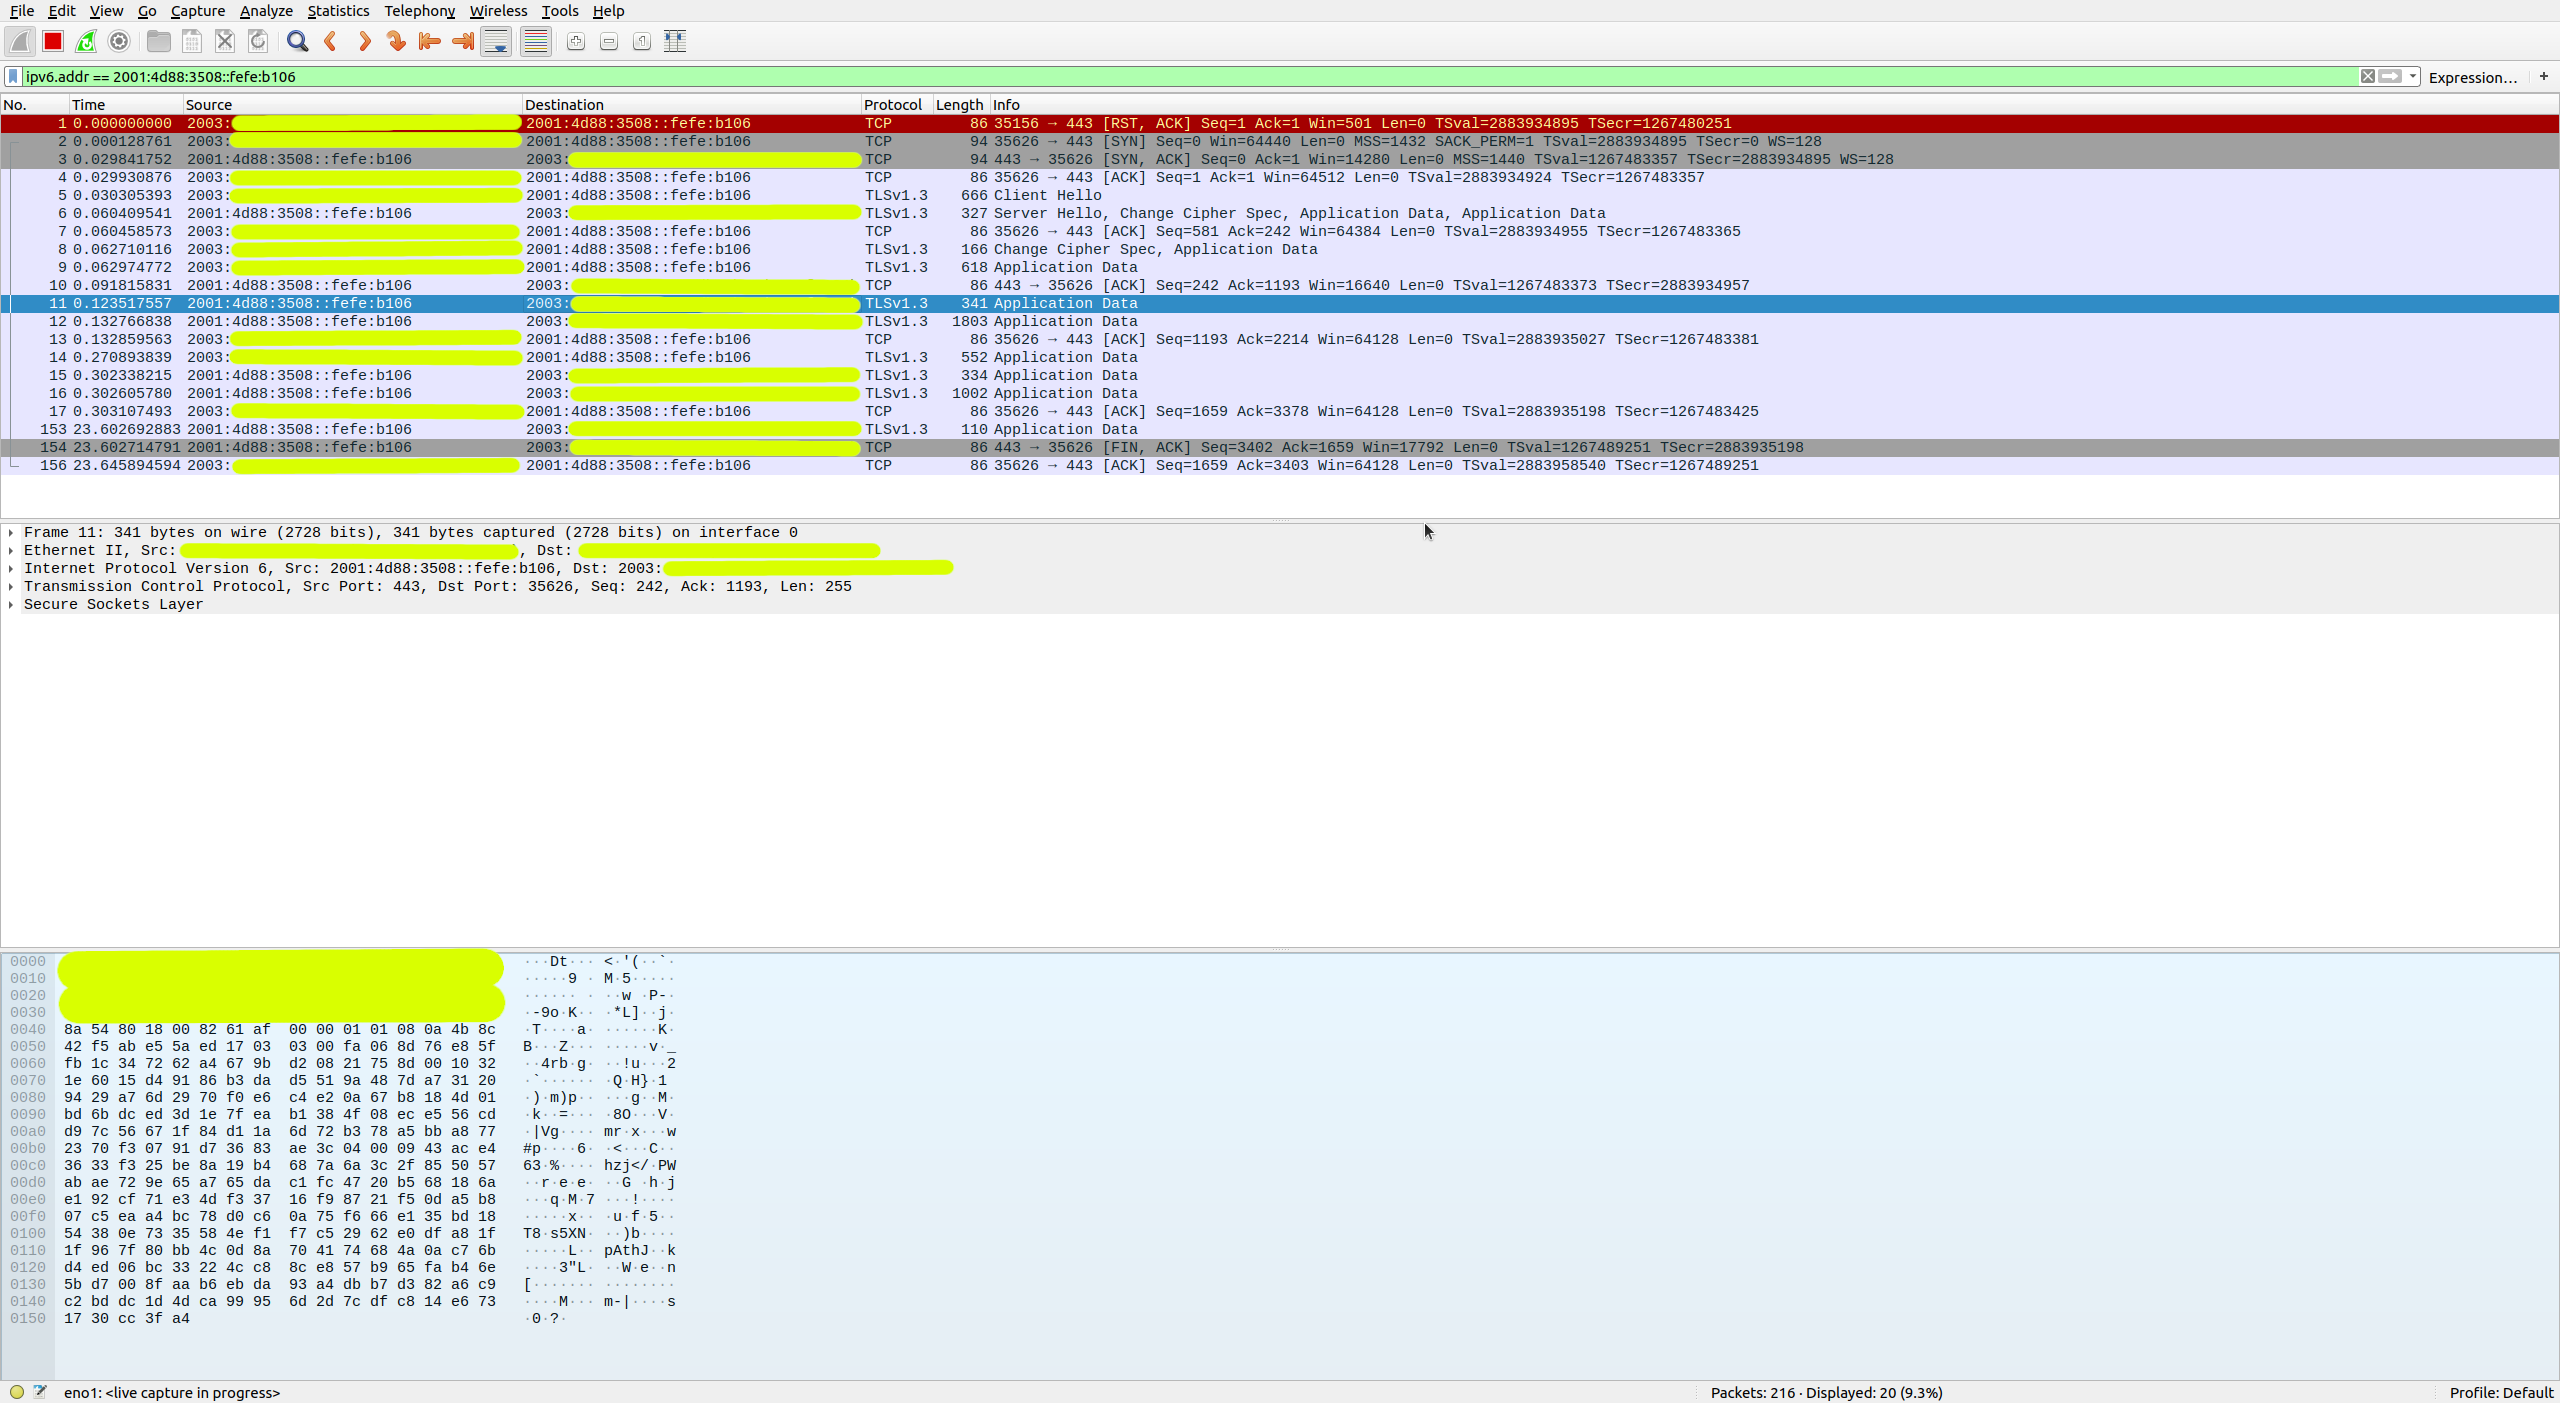Go to the first packet arrow
The width and height of the screenshot is (2560, 1403).
click(429, 41)
